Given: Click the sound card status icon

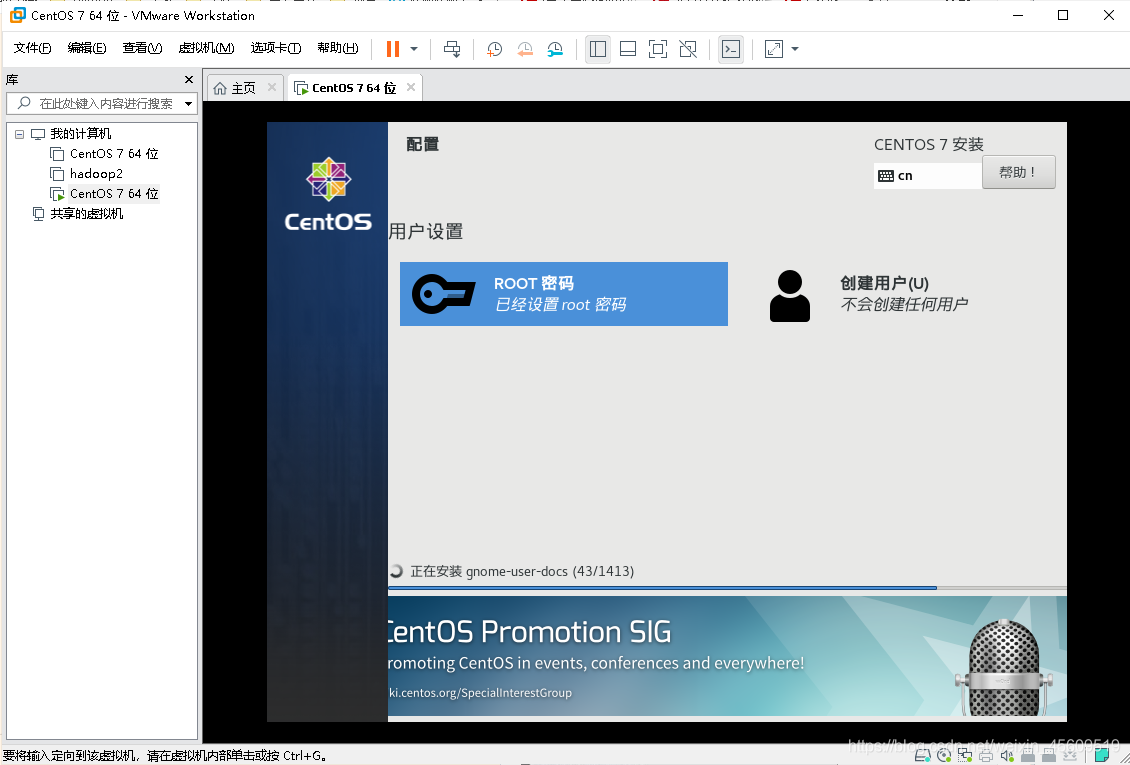Looking at the screenshot, I should pos(1007,756).
